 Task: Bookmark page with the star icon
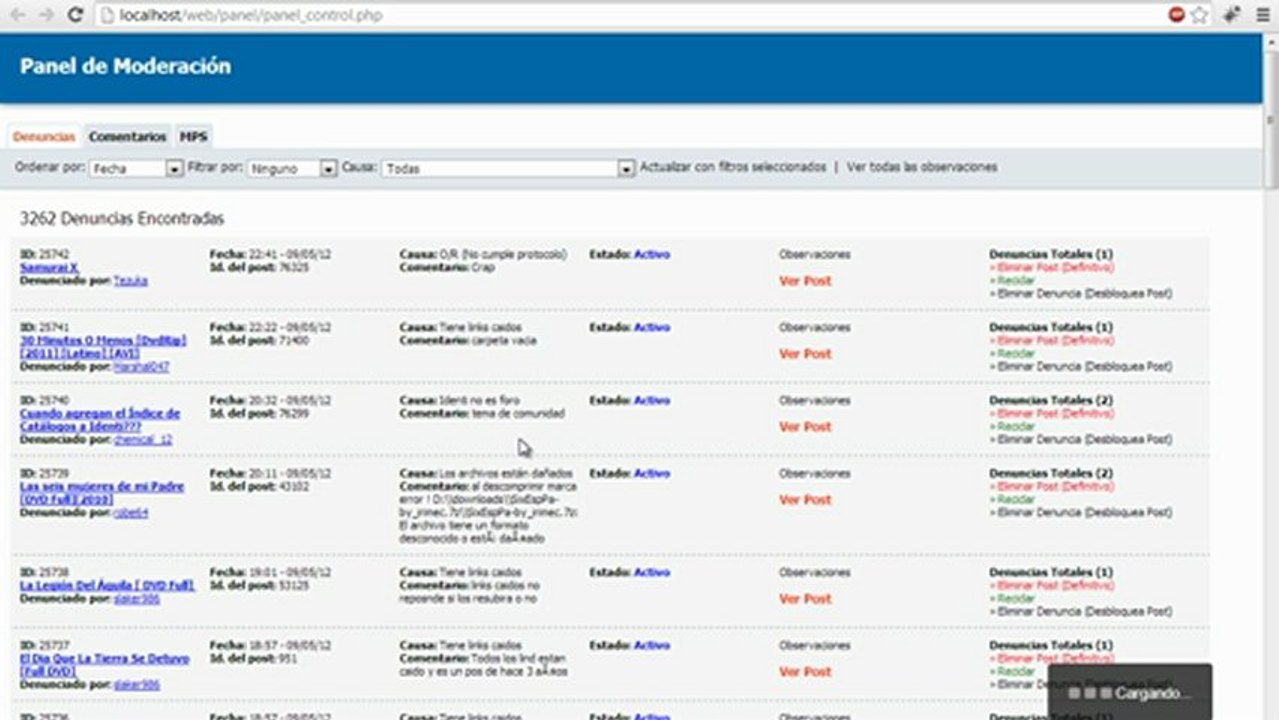pyautogui.click(x=1199, y=15)
